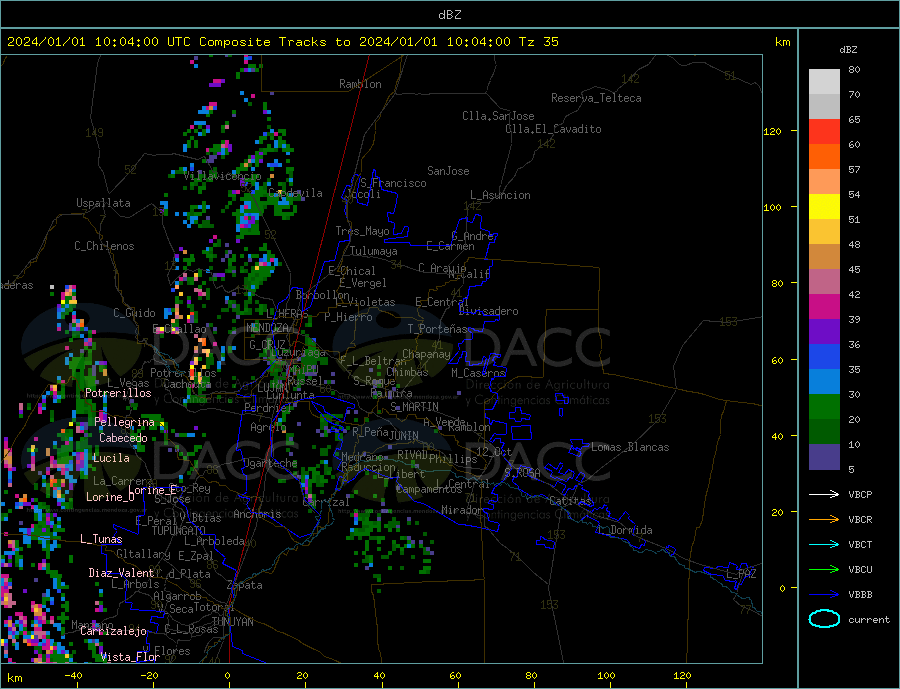The width and height of the screenshot is (900, 689).
Task: Click the L_Tunas station label
Action: (101, 539)
